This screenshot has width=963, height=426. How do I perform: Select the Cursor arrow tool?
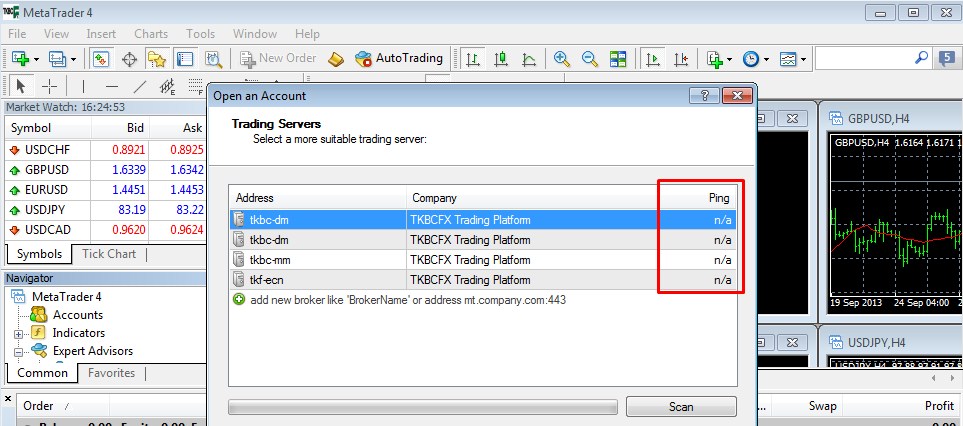pos(21,85)
